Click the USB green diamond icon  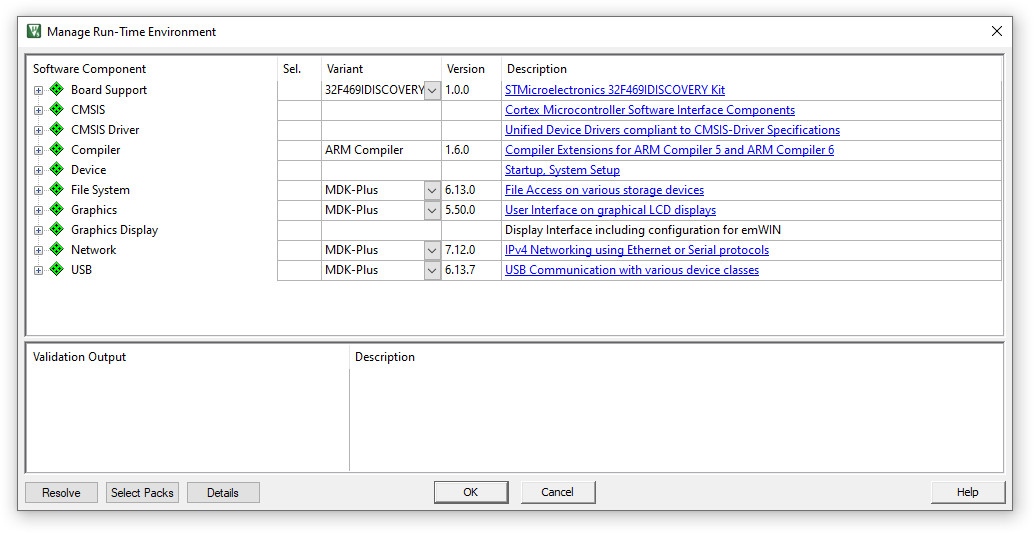(x=57, y=270)
